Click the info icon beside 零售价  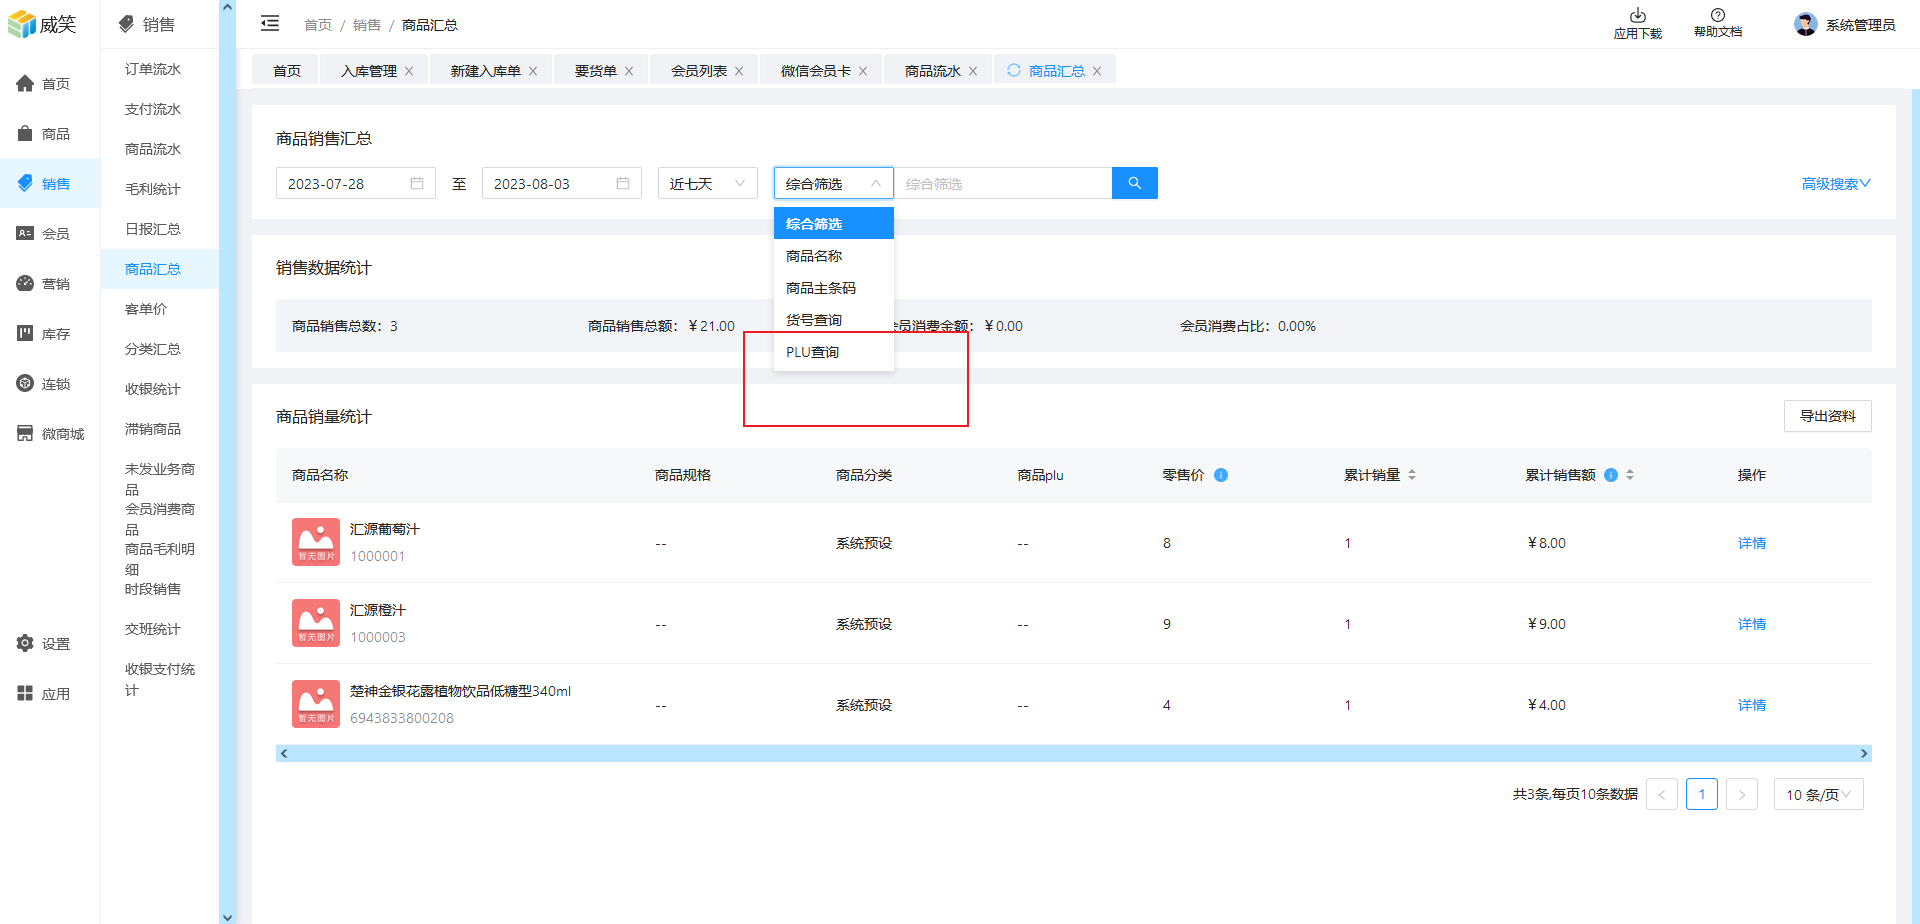click(1221, 475)
